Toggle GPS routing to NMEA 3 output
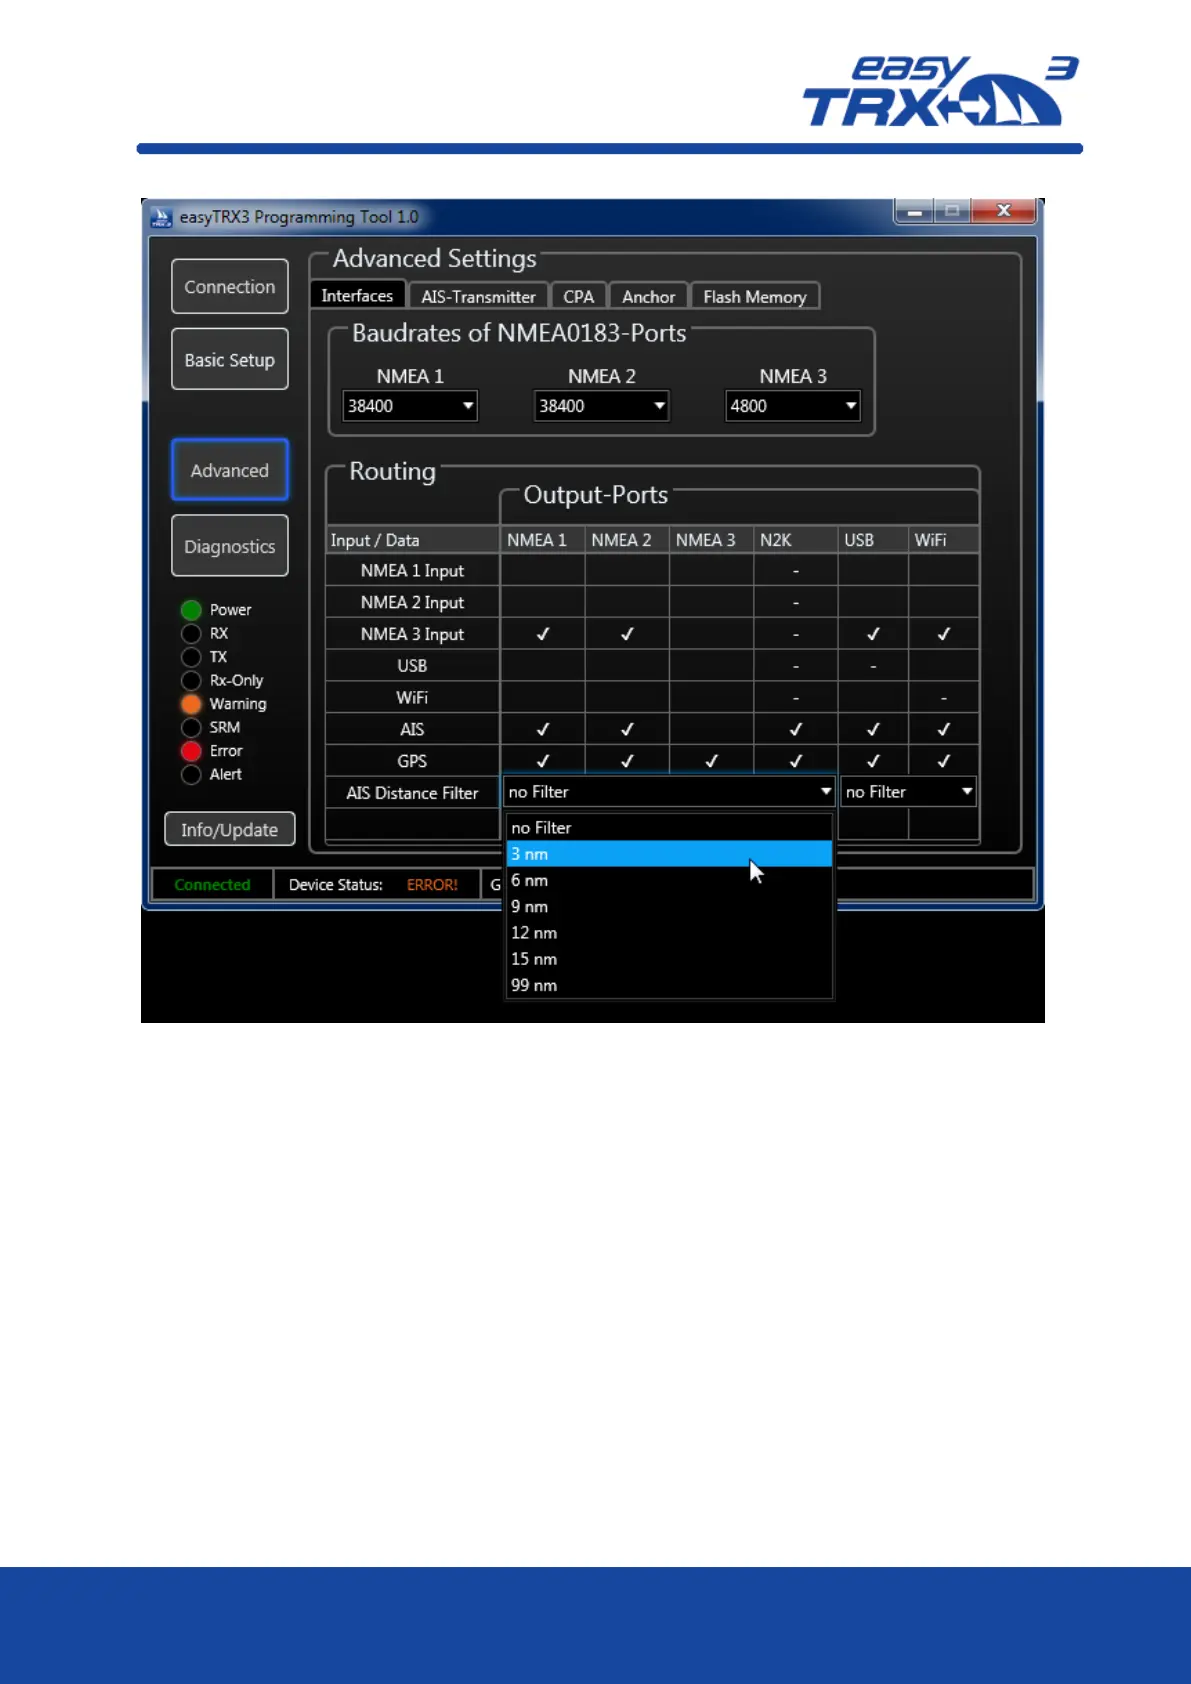 coord(711,761)
